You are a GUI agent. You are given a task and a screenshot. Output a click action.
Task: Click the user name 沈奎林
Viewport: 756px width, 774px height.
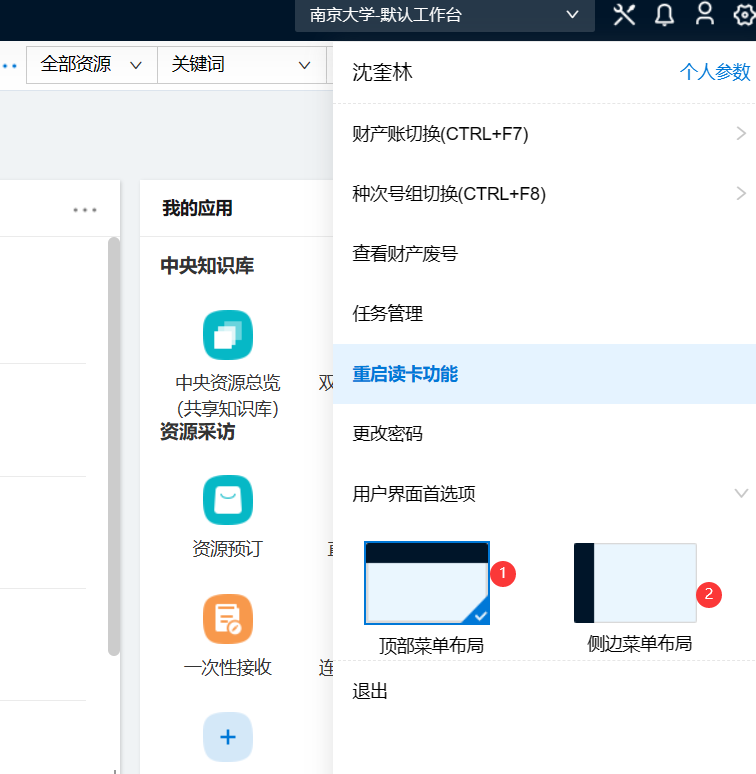tap(382, 73)
